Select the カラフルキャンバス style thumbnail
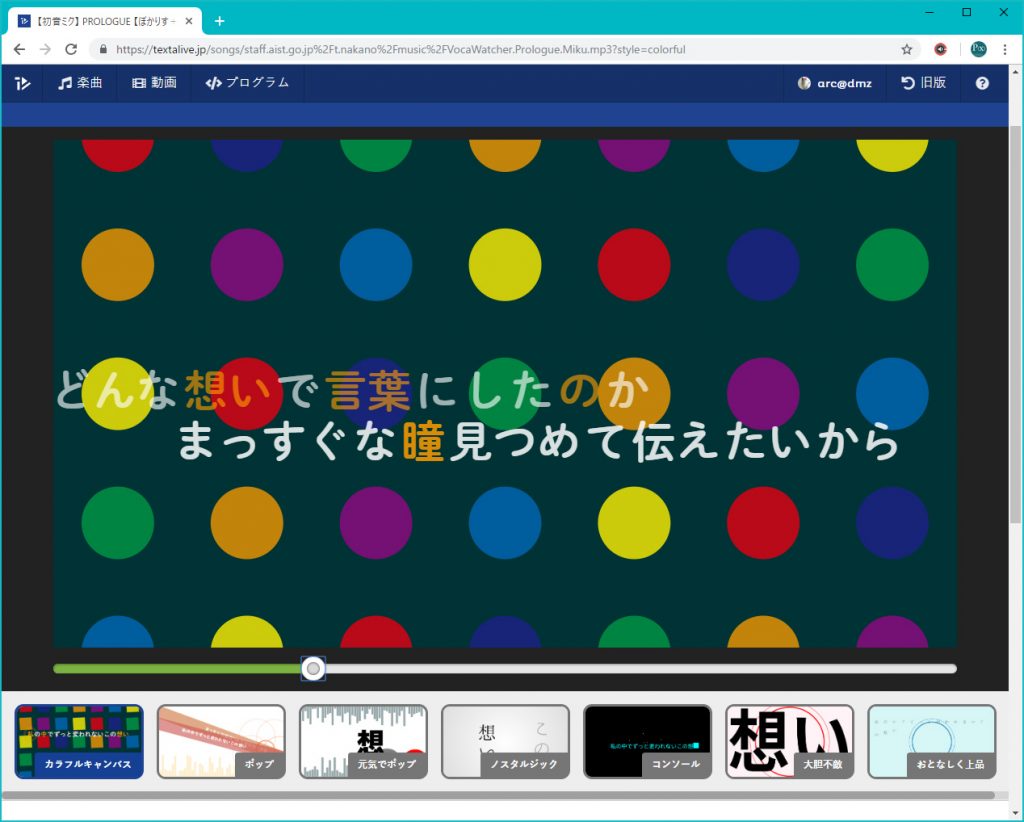 tap(79, 741)
